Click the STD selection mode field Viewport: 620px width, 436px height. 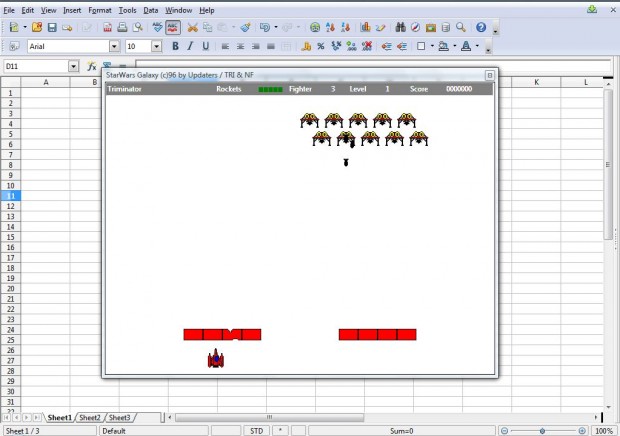click(x=256, y=431)
